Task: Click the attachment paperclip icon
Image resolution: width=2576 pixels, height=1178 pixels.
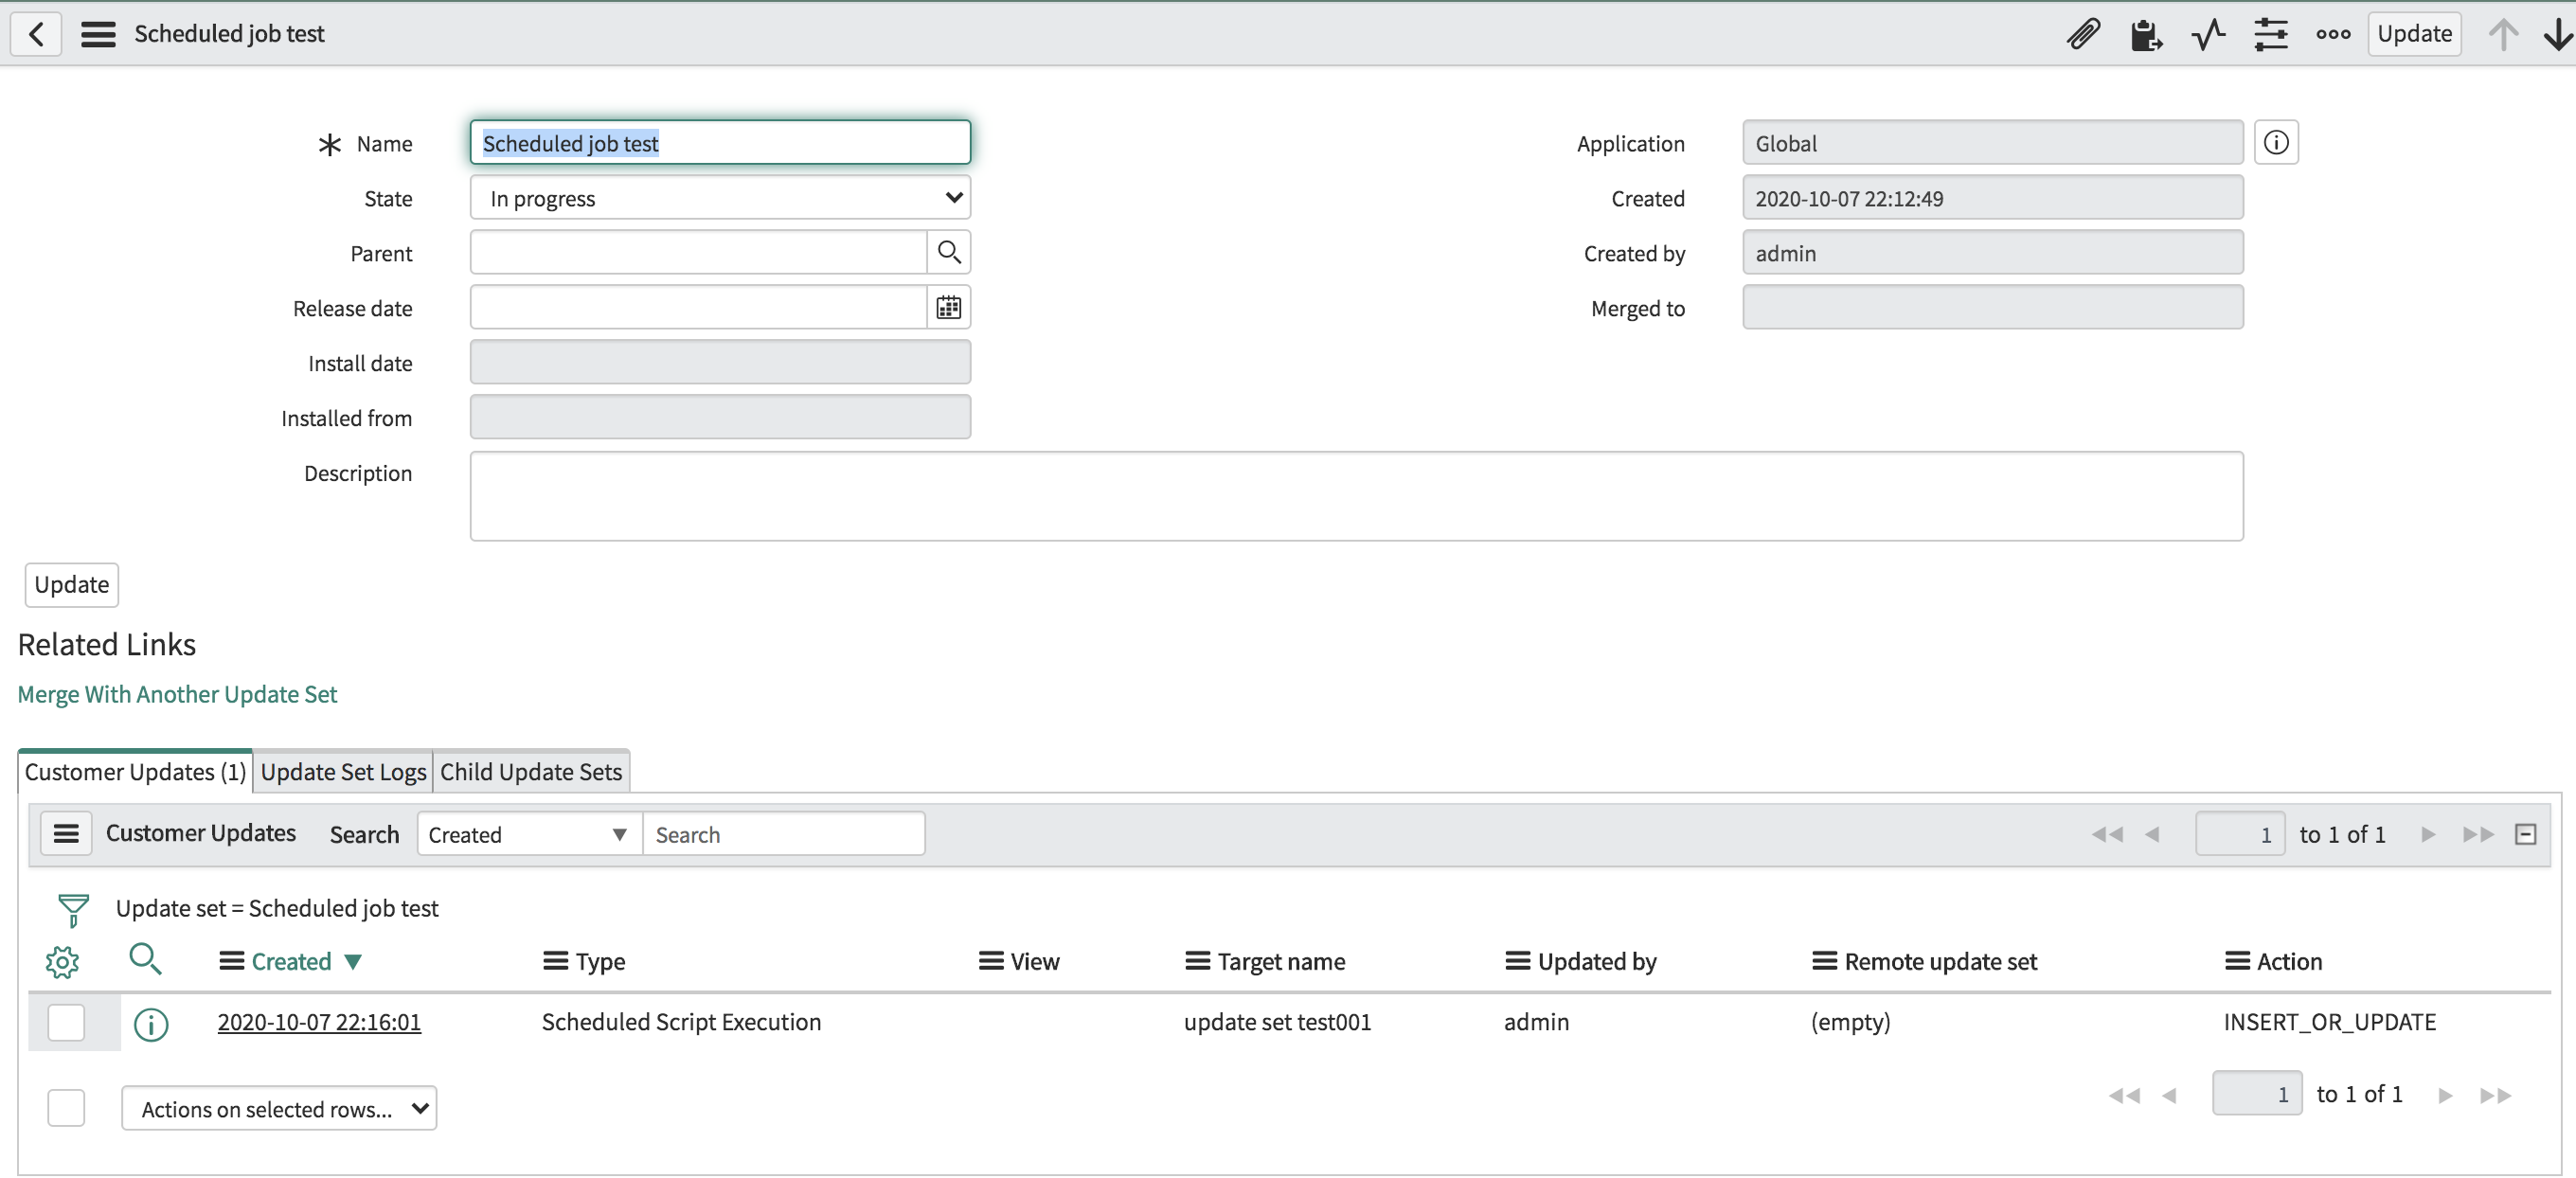Action: click(2083, 34)
